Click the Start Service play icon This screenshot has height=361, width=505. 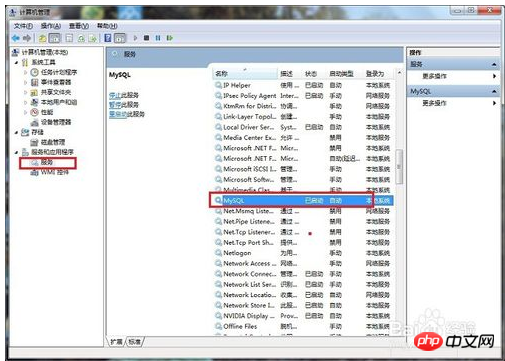[135, 38]
